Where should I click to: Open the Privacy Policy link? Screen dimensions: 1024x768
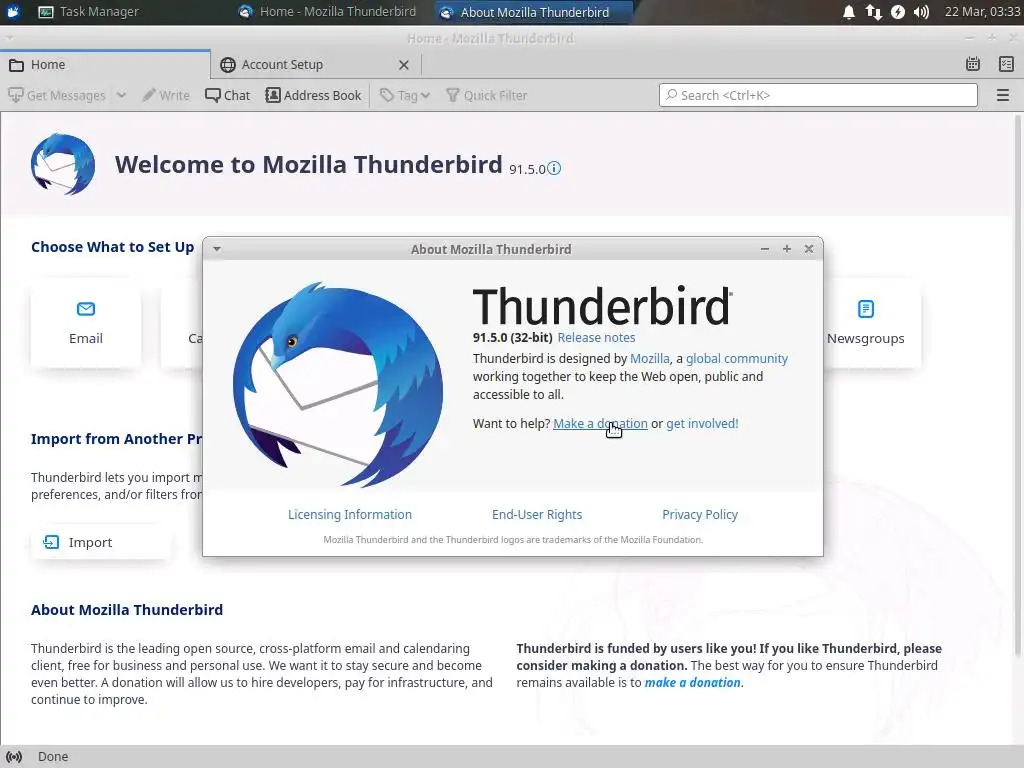click(x=700, y=515)
